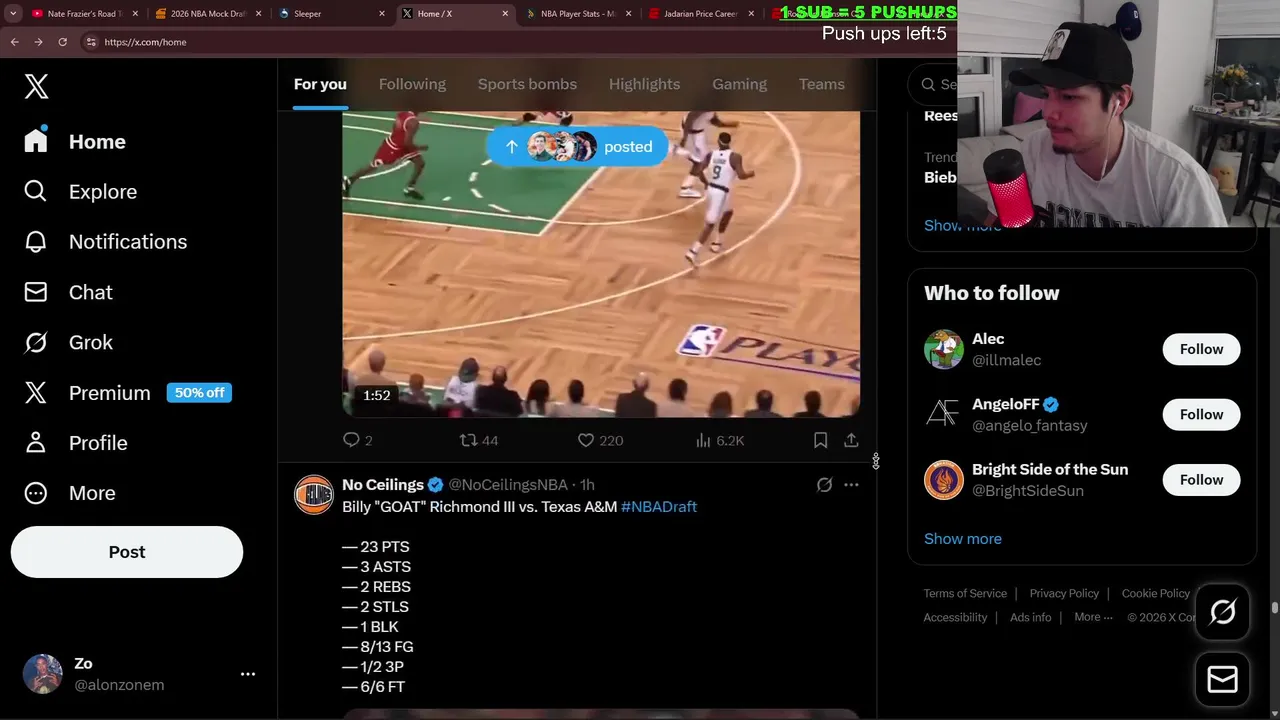The width and height of the screenshot is (1280, 720).
Task: Switch to the 2026 NBA Mock Draft tab
Action: coord(208,14)
